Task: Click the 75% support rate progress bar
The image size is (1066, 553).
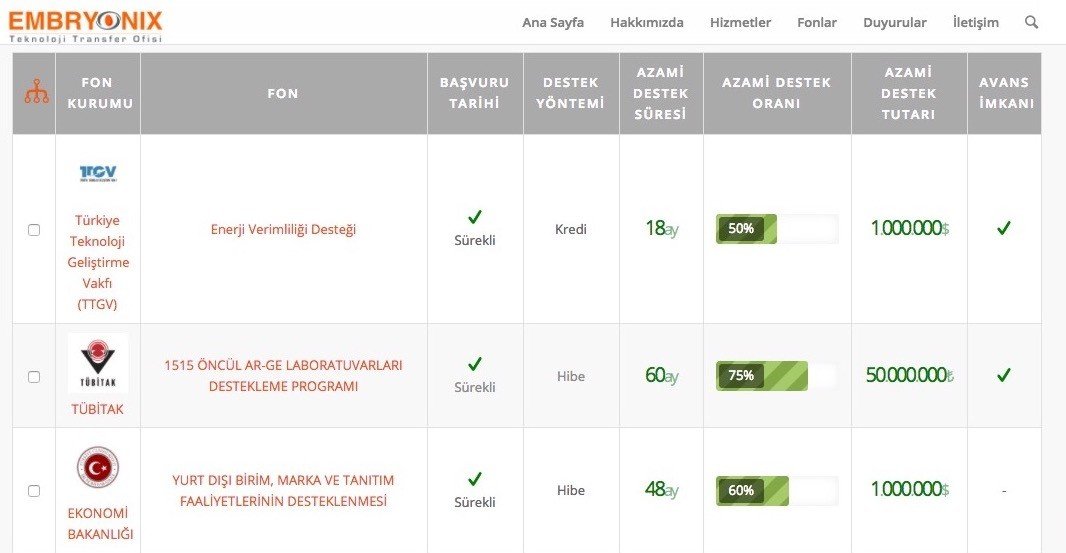Action: pos(776,376)
